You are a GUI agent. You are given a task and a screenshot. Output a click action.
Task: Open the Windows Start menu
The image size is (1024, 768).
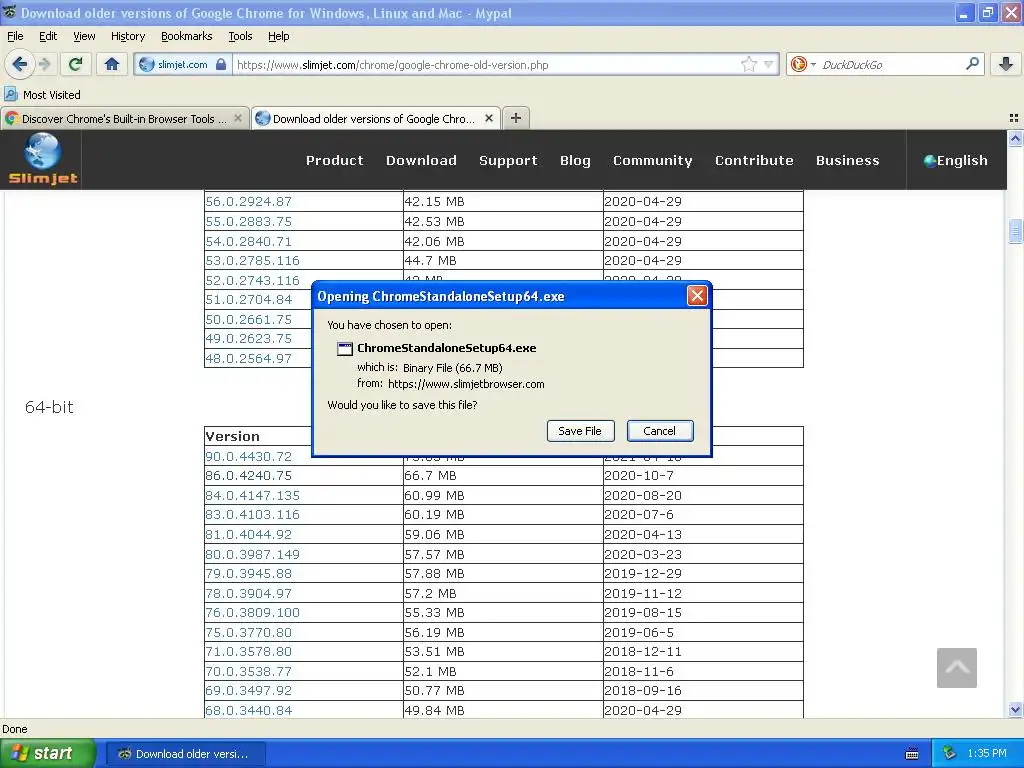48,754
